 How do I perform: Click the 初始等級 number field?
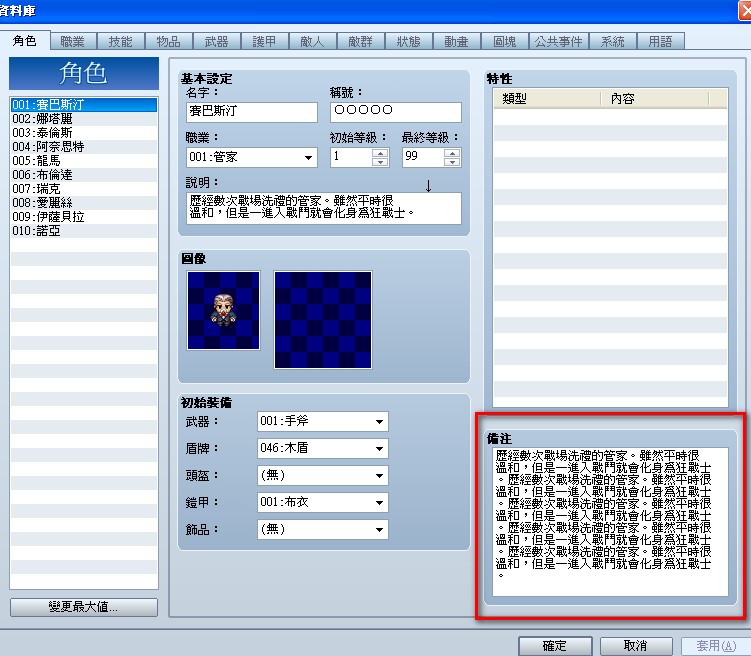point(352,157)
